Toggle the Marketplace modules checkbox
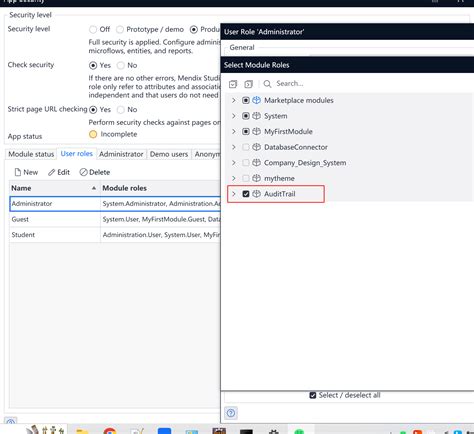Screen dimensions: 474x434 (x=246, y=100)
